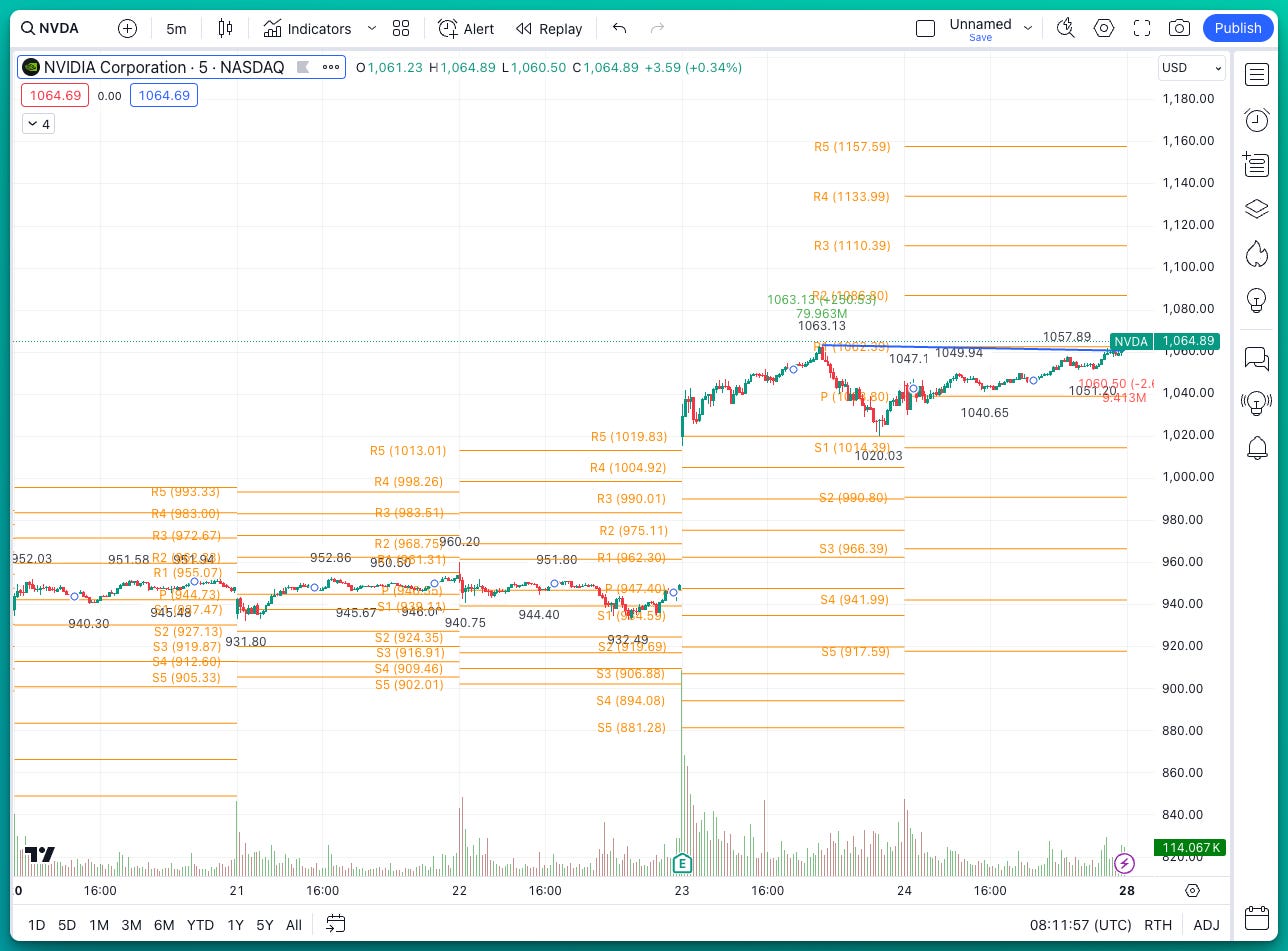
Task: Open chart settings hexagon icon
Action: 1104,28
